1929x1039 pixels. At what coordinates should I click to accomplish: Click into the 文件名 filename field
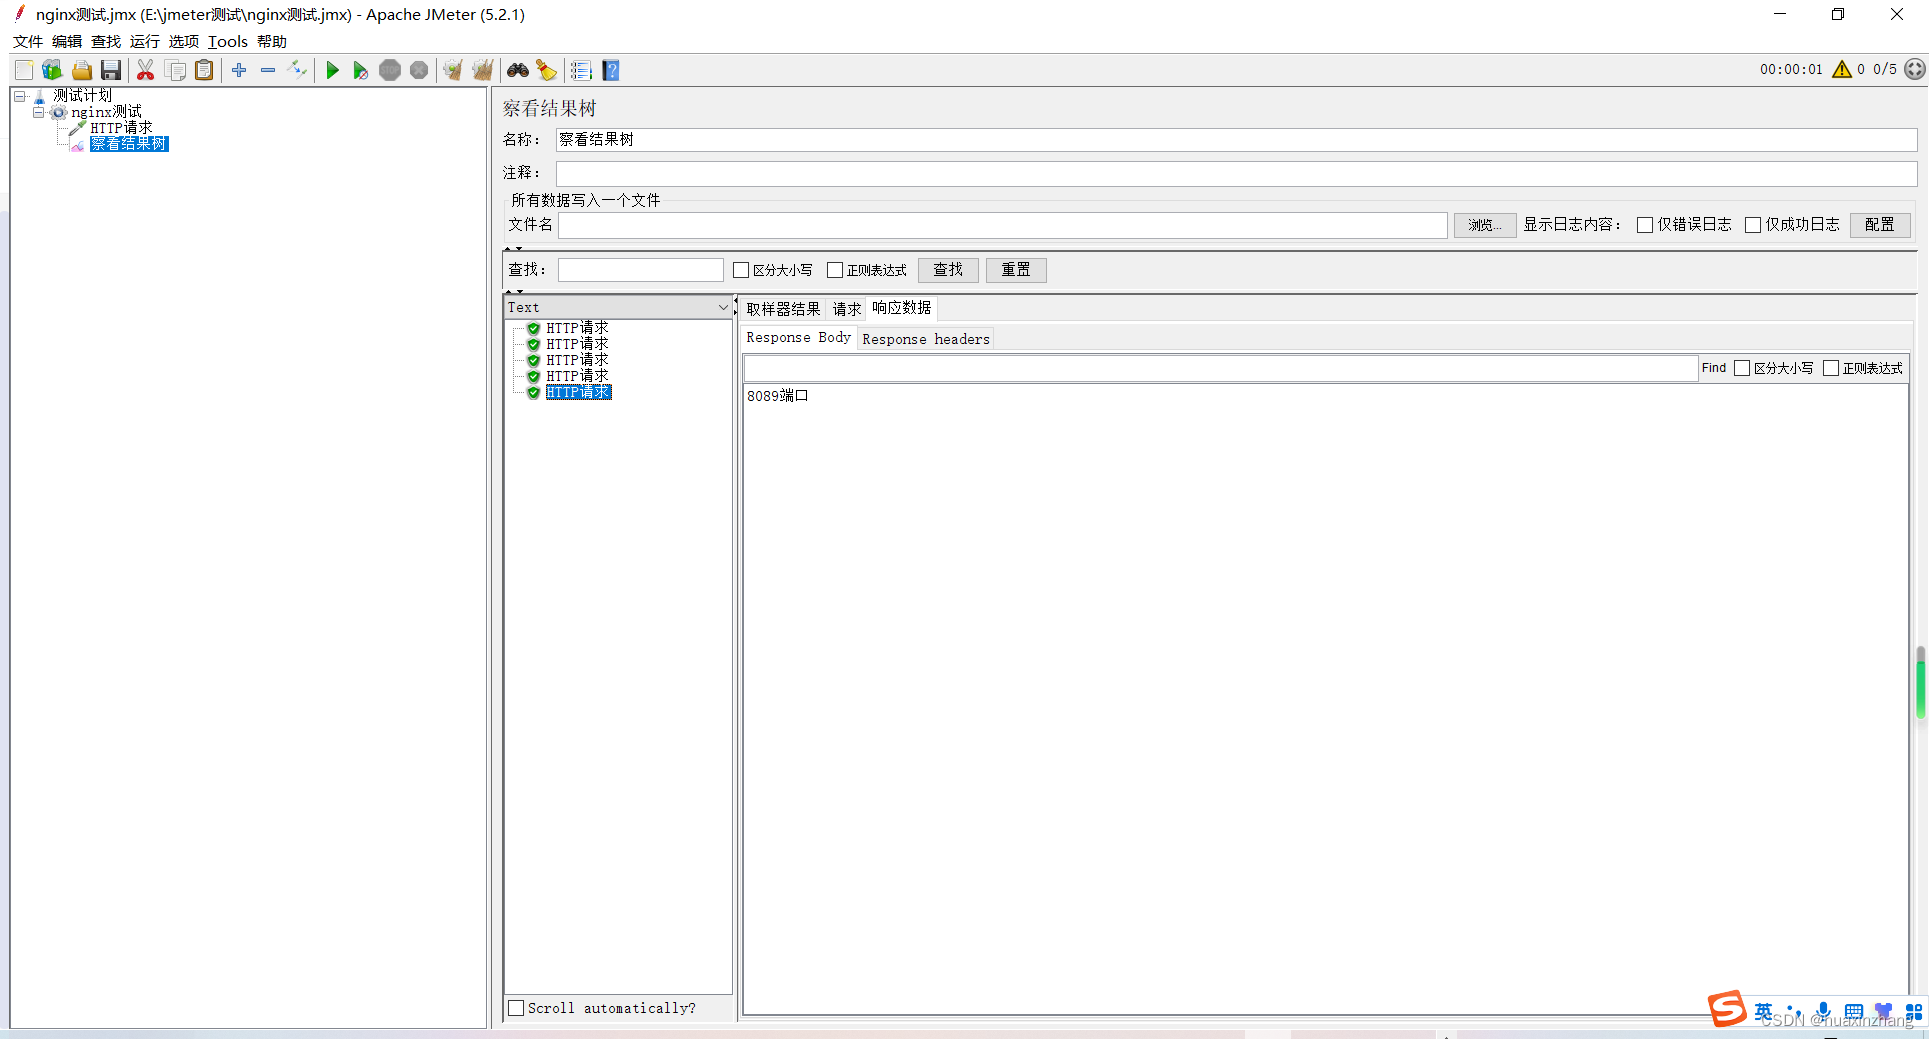point(1002,225)
